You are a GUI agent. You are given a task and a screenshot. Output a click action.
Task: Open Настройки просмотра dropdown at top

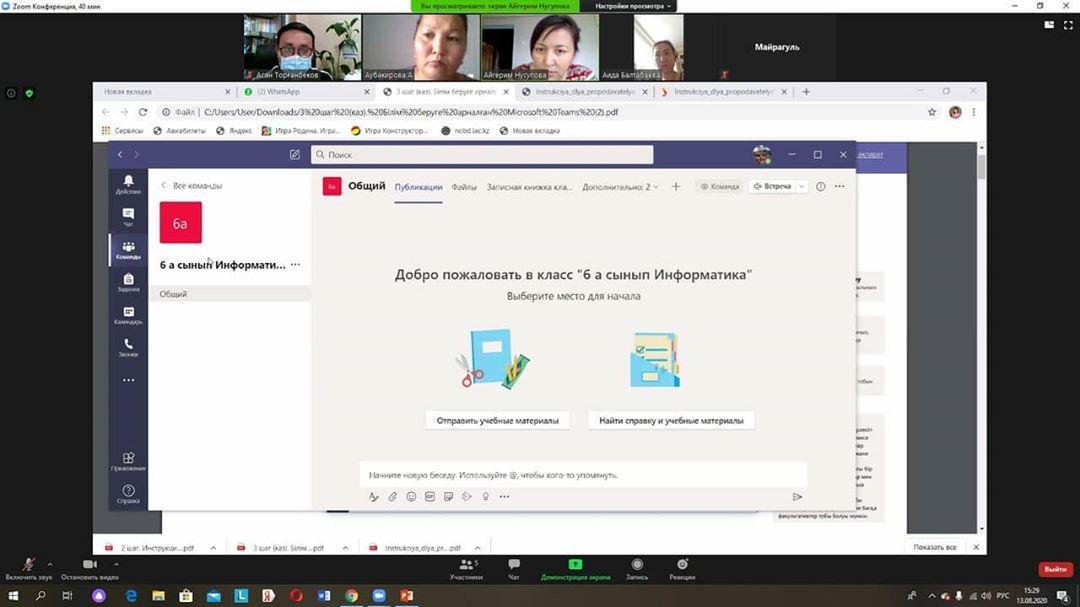(635, 6)
